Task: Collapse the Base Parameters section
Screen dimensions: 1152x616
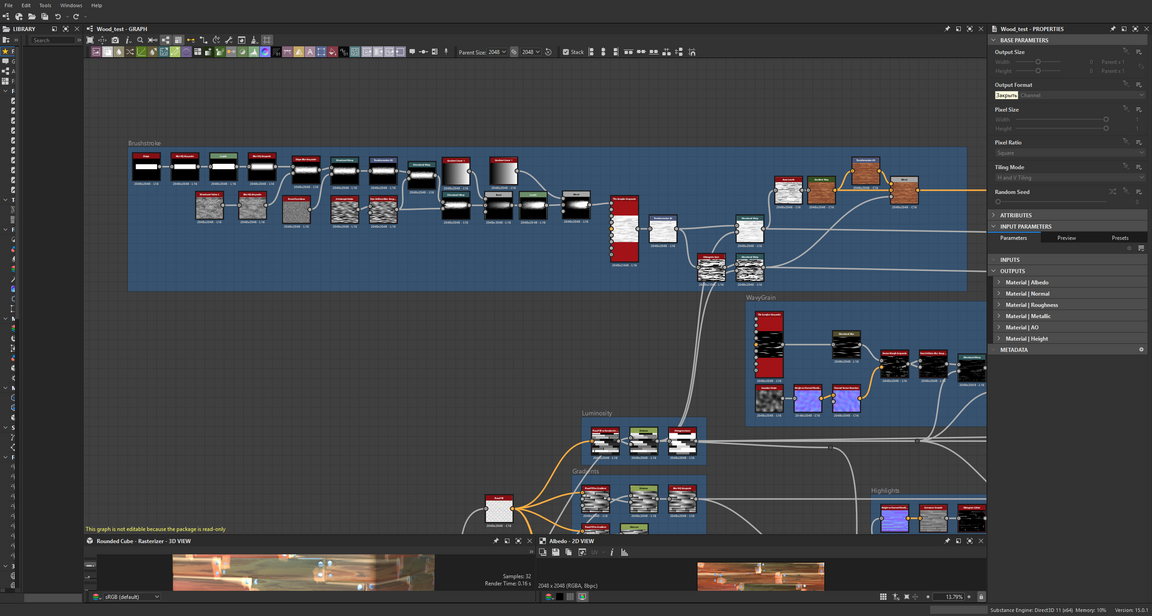Action: (x=994, y=40)
